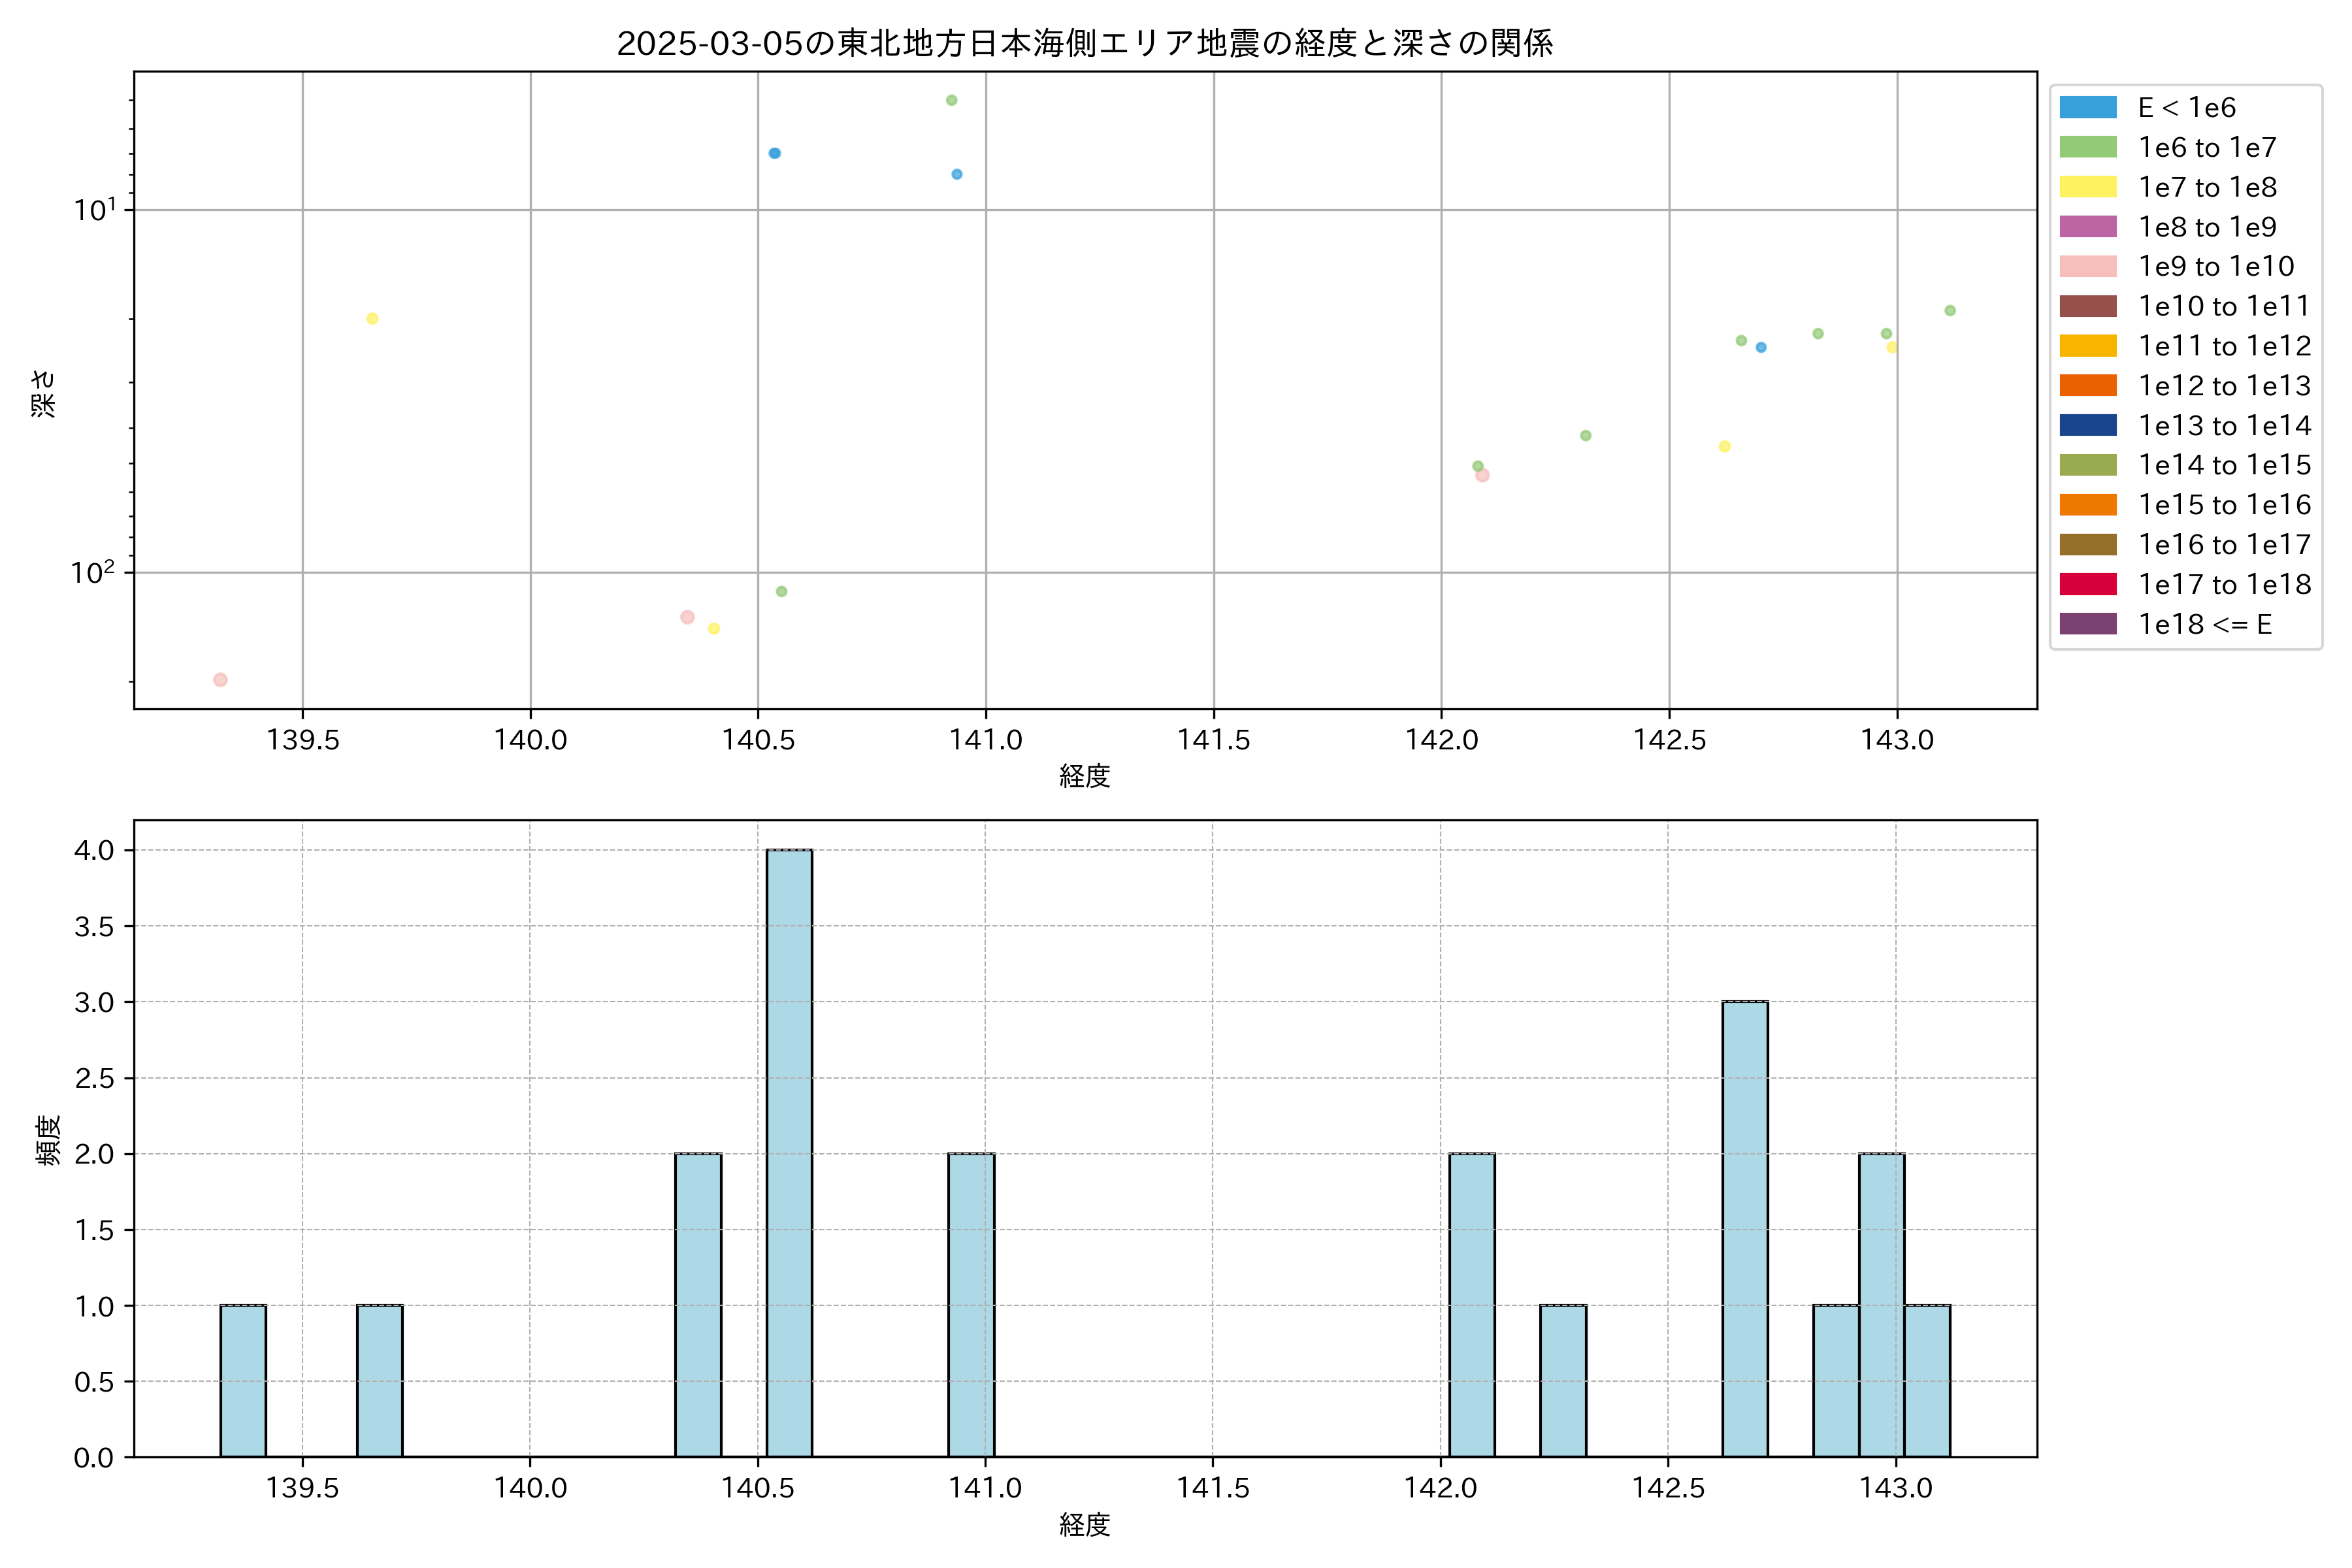The image size is (2352, 1568).
Task: Click the yellow scatter point near 139.65
Action: click(372, 319)
